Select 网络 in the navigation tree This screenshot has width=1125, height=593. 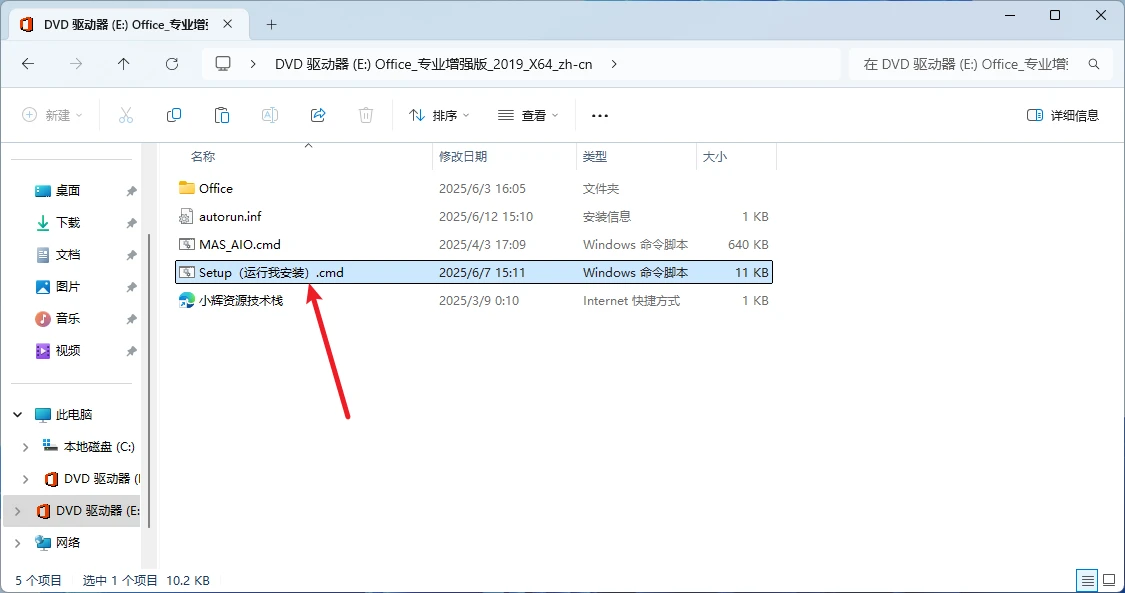point(68,543)
